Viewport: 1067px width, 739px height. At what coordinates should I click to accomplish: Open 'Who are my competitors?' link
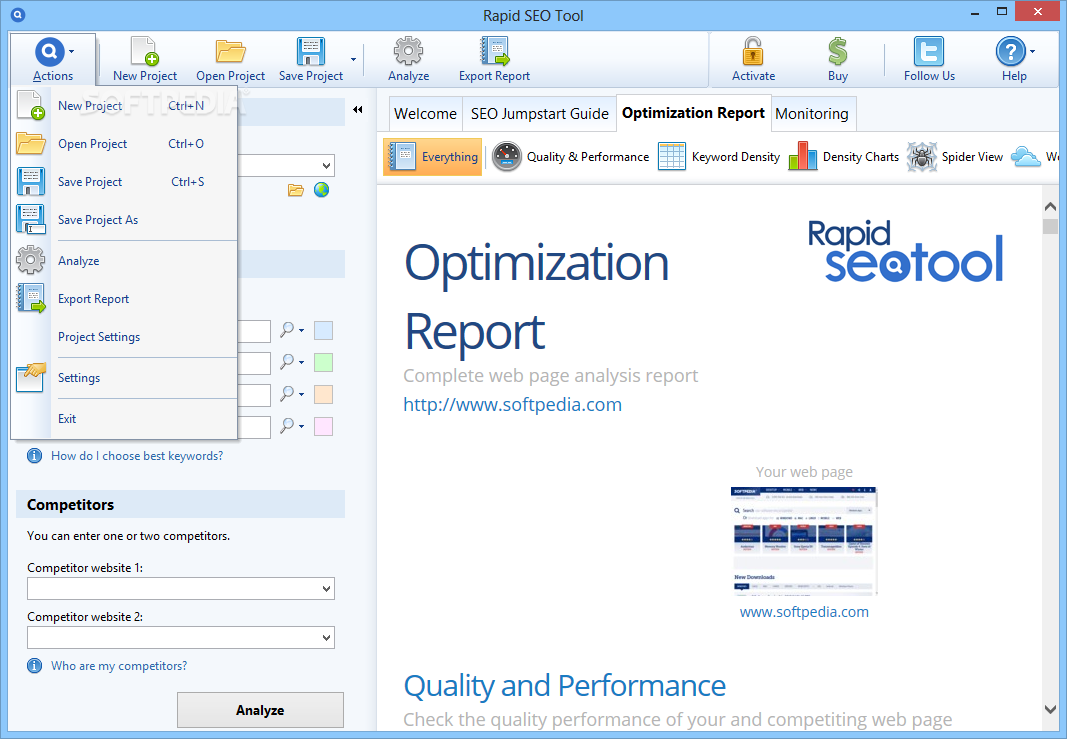coord(119,666)
